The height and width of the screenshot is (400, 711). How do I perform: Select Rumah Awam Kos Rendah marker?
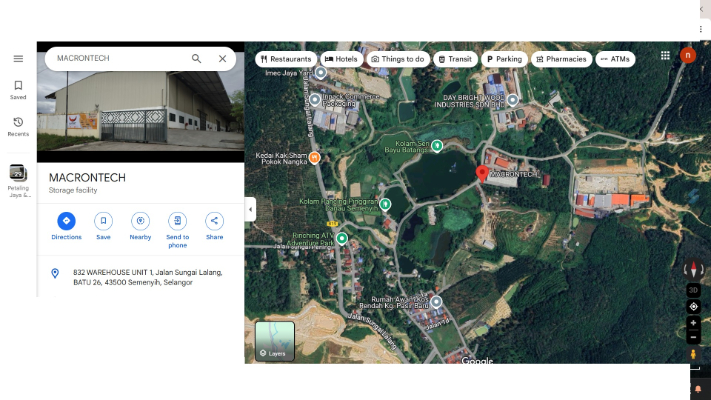pyautogui.click(x=436, y=302)
